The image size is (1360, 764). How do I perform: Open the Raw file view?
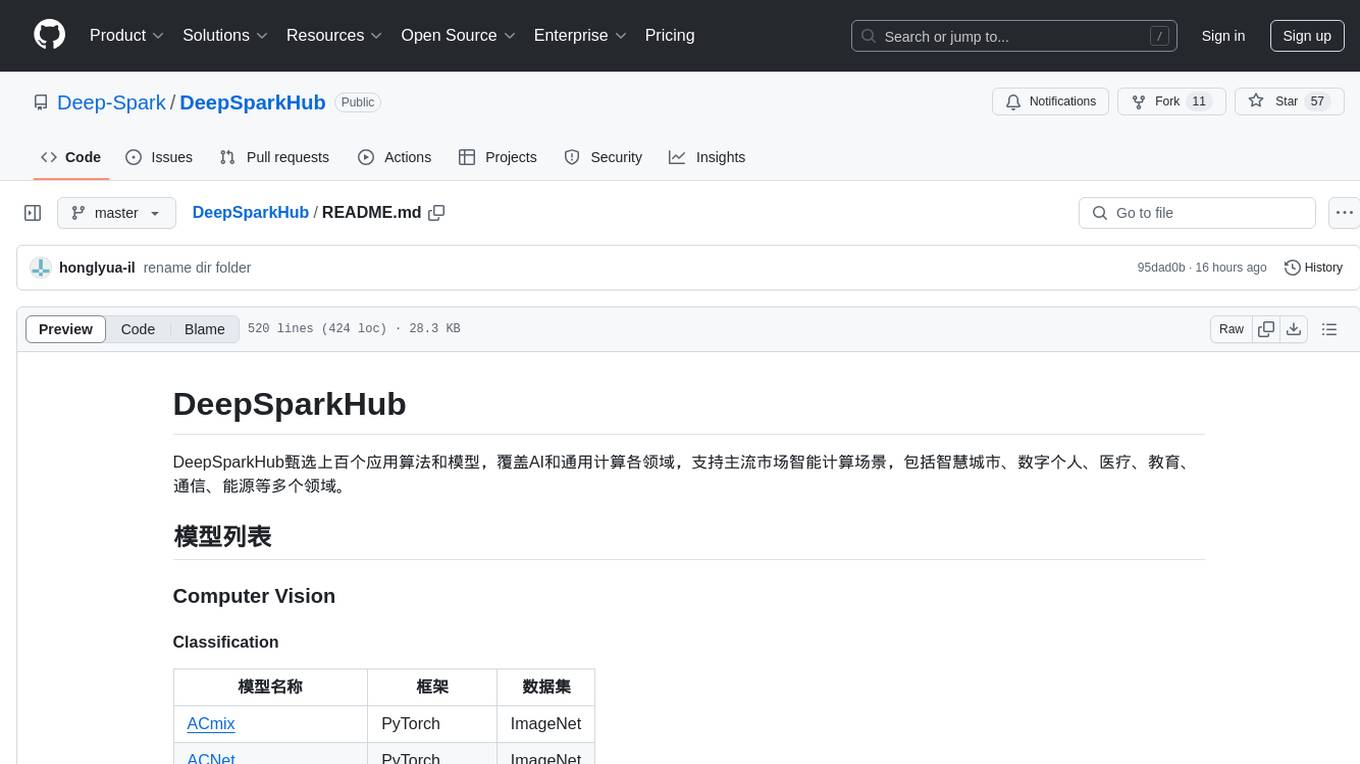(1231, 329)
